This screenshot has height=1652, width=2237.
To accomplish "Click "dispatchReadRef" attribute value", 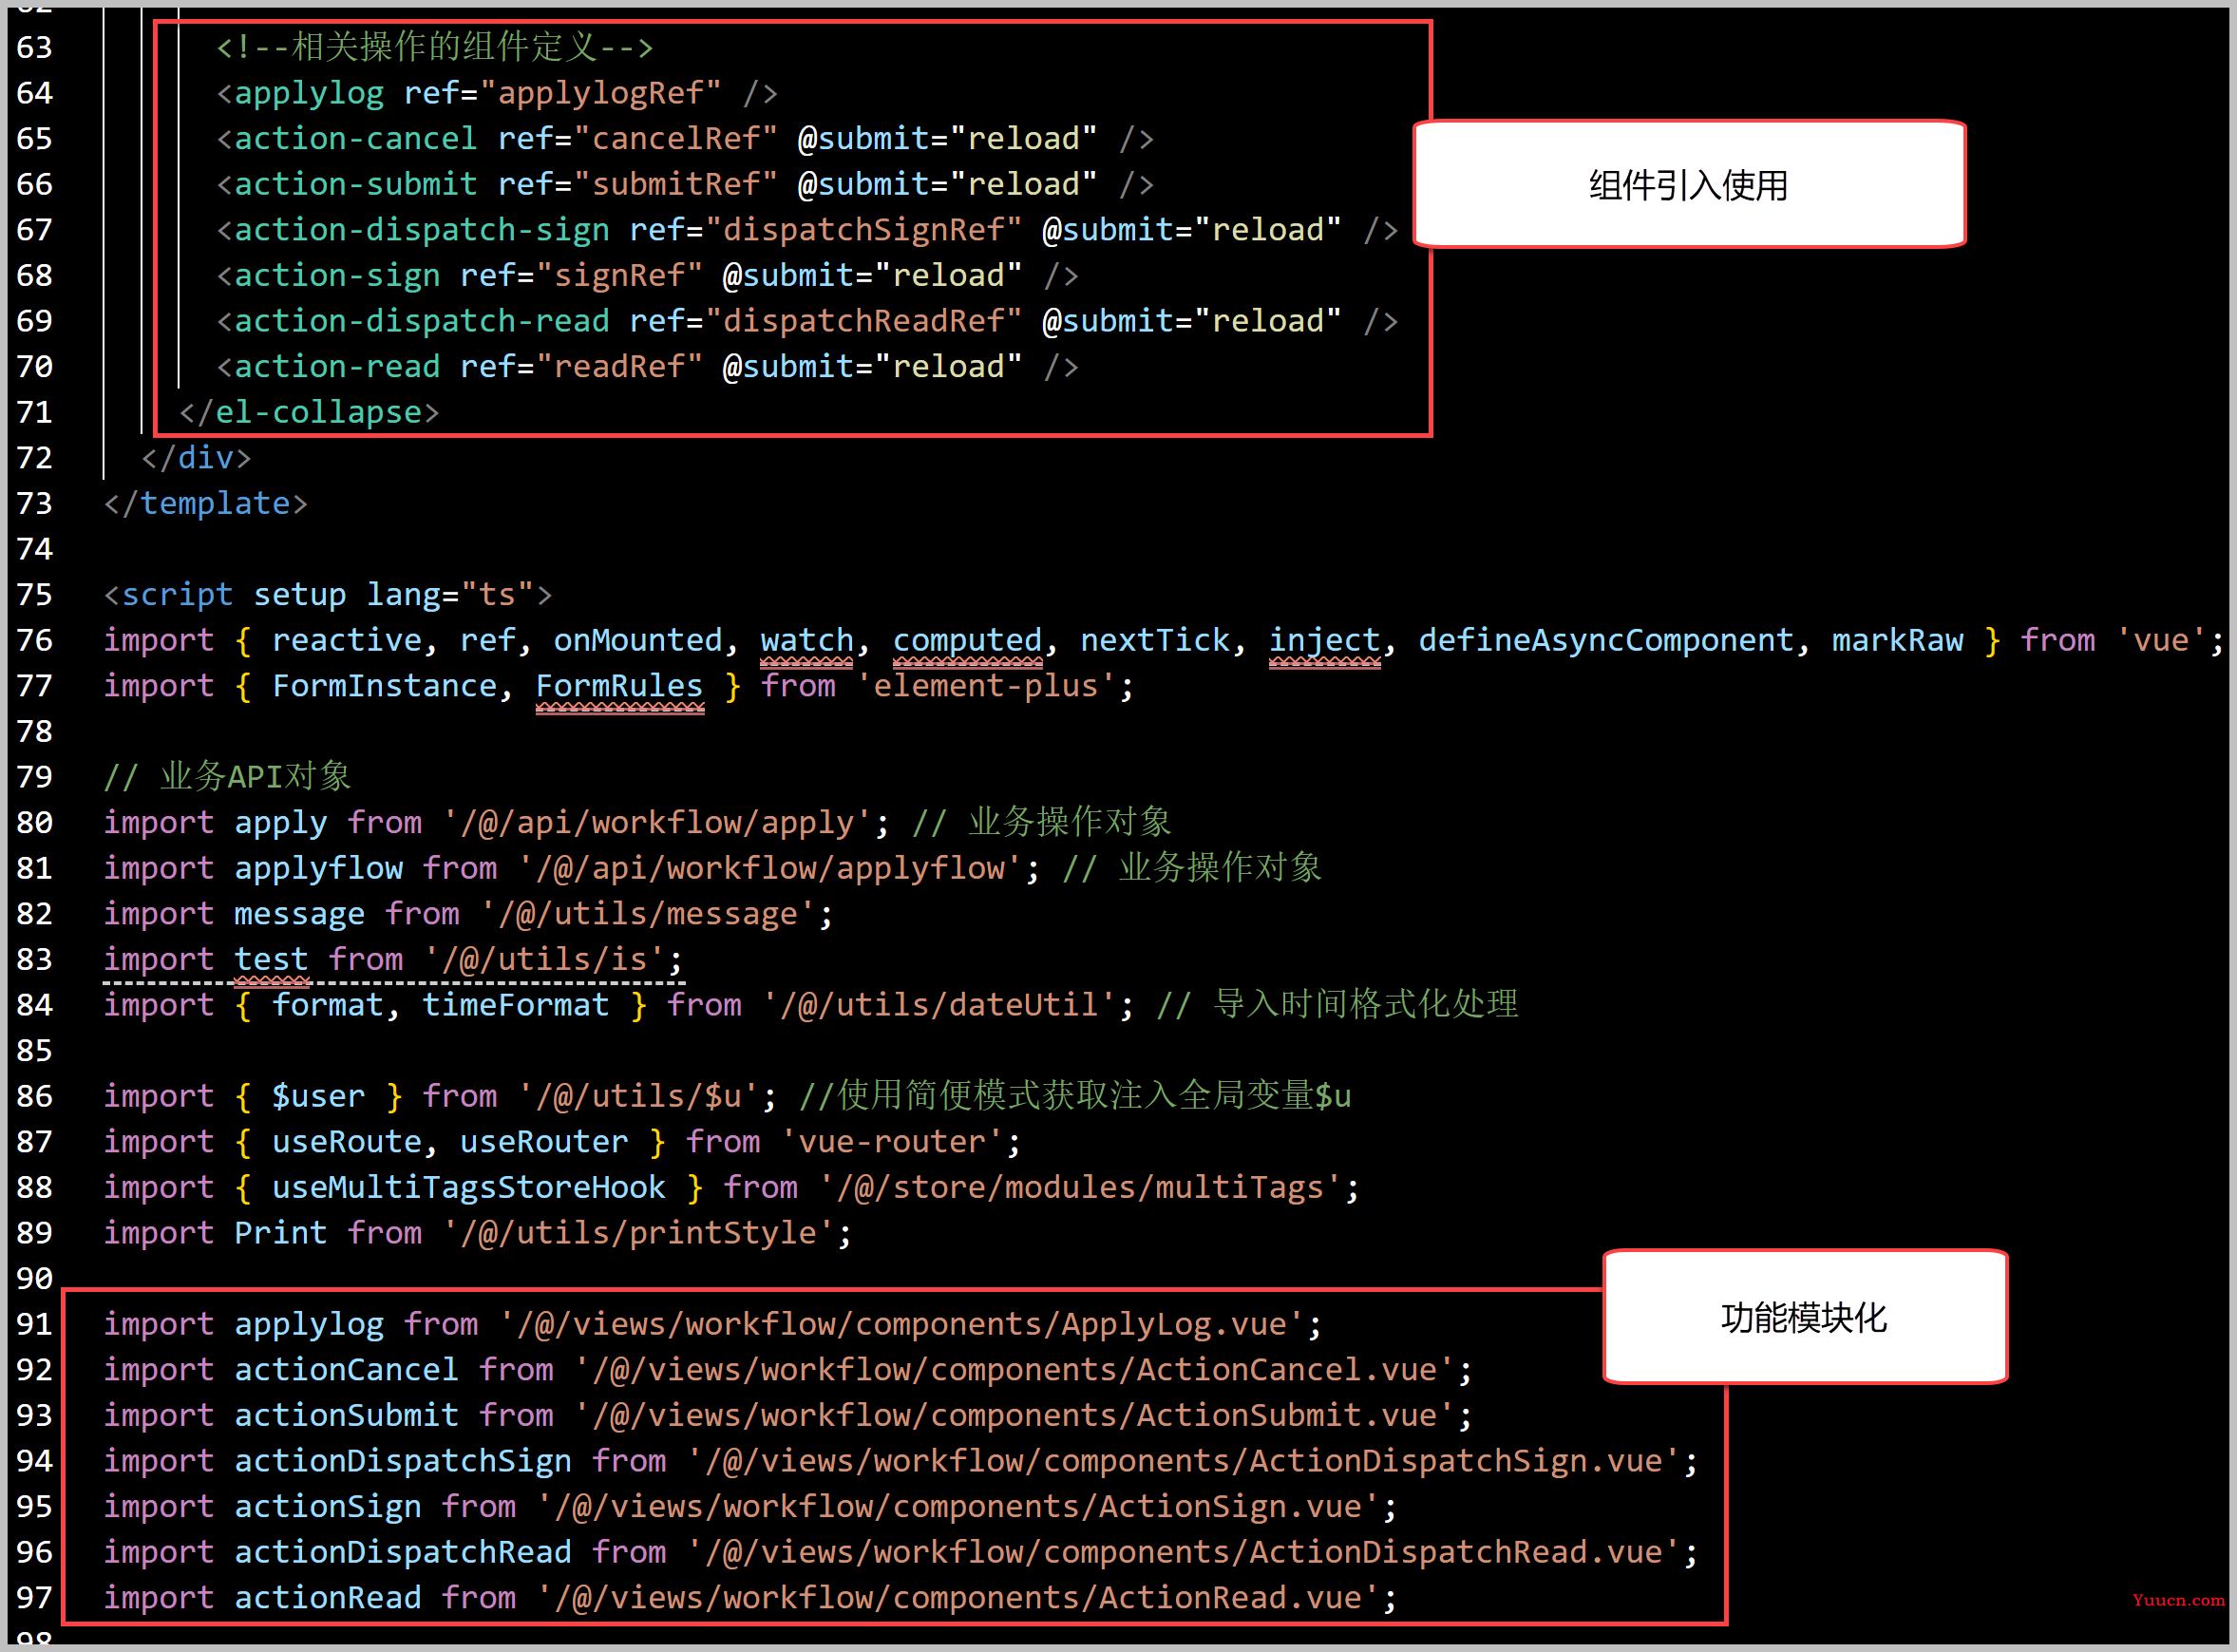I will [864, 321].
